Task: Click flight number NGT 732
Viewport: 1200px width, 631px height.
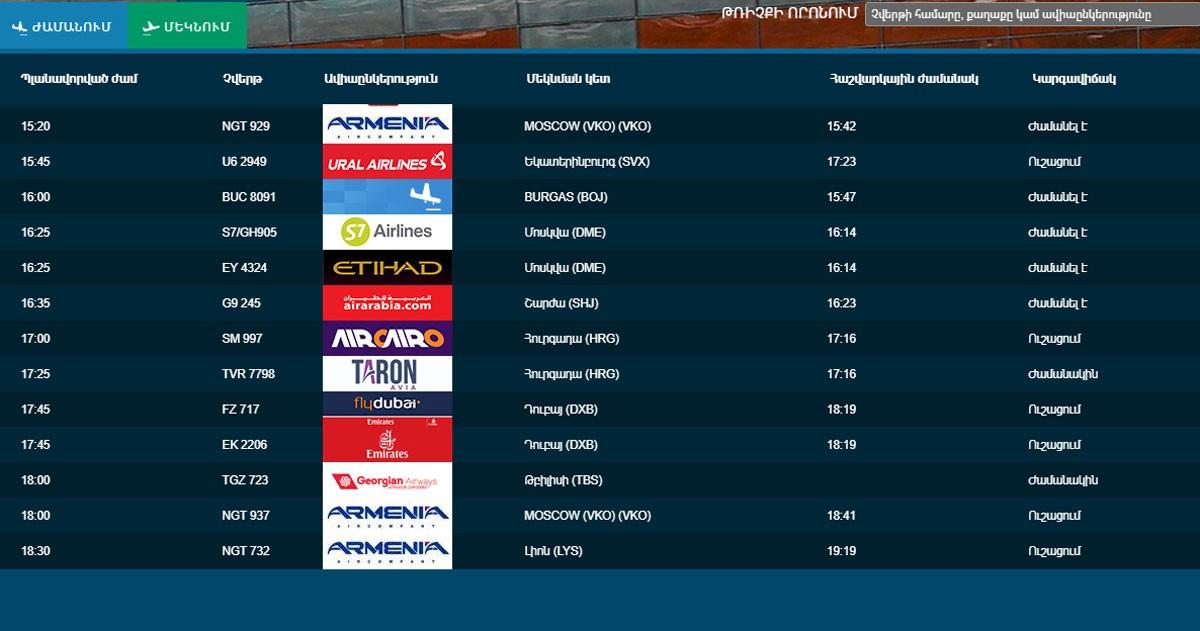Action: tap(245, 551)
